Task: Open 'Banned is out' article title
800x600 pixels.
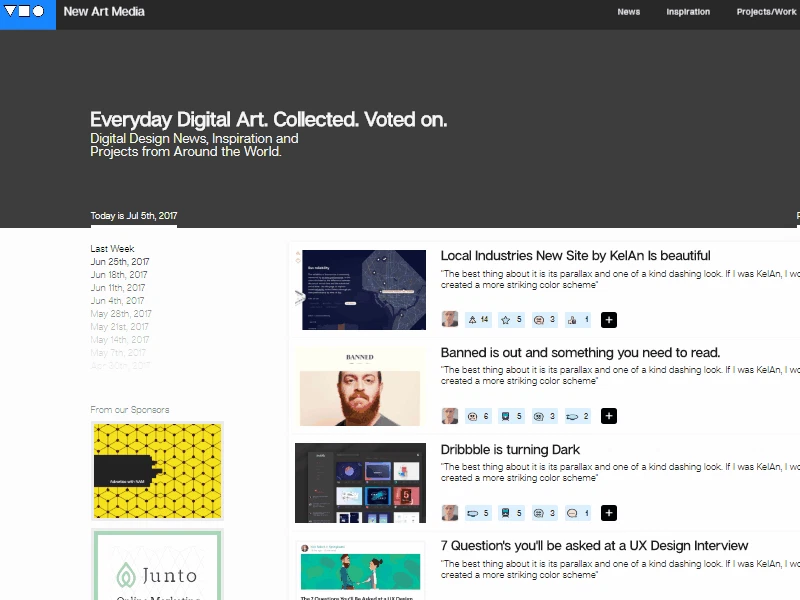Action: pyautogui.click(x=581, y=353)
